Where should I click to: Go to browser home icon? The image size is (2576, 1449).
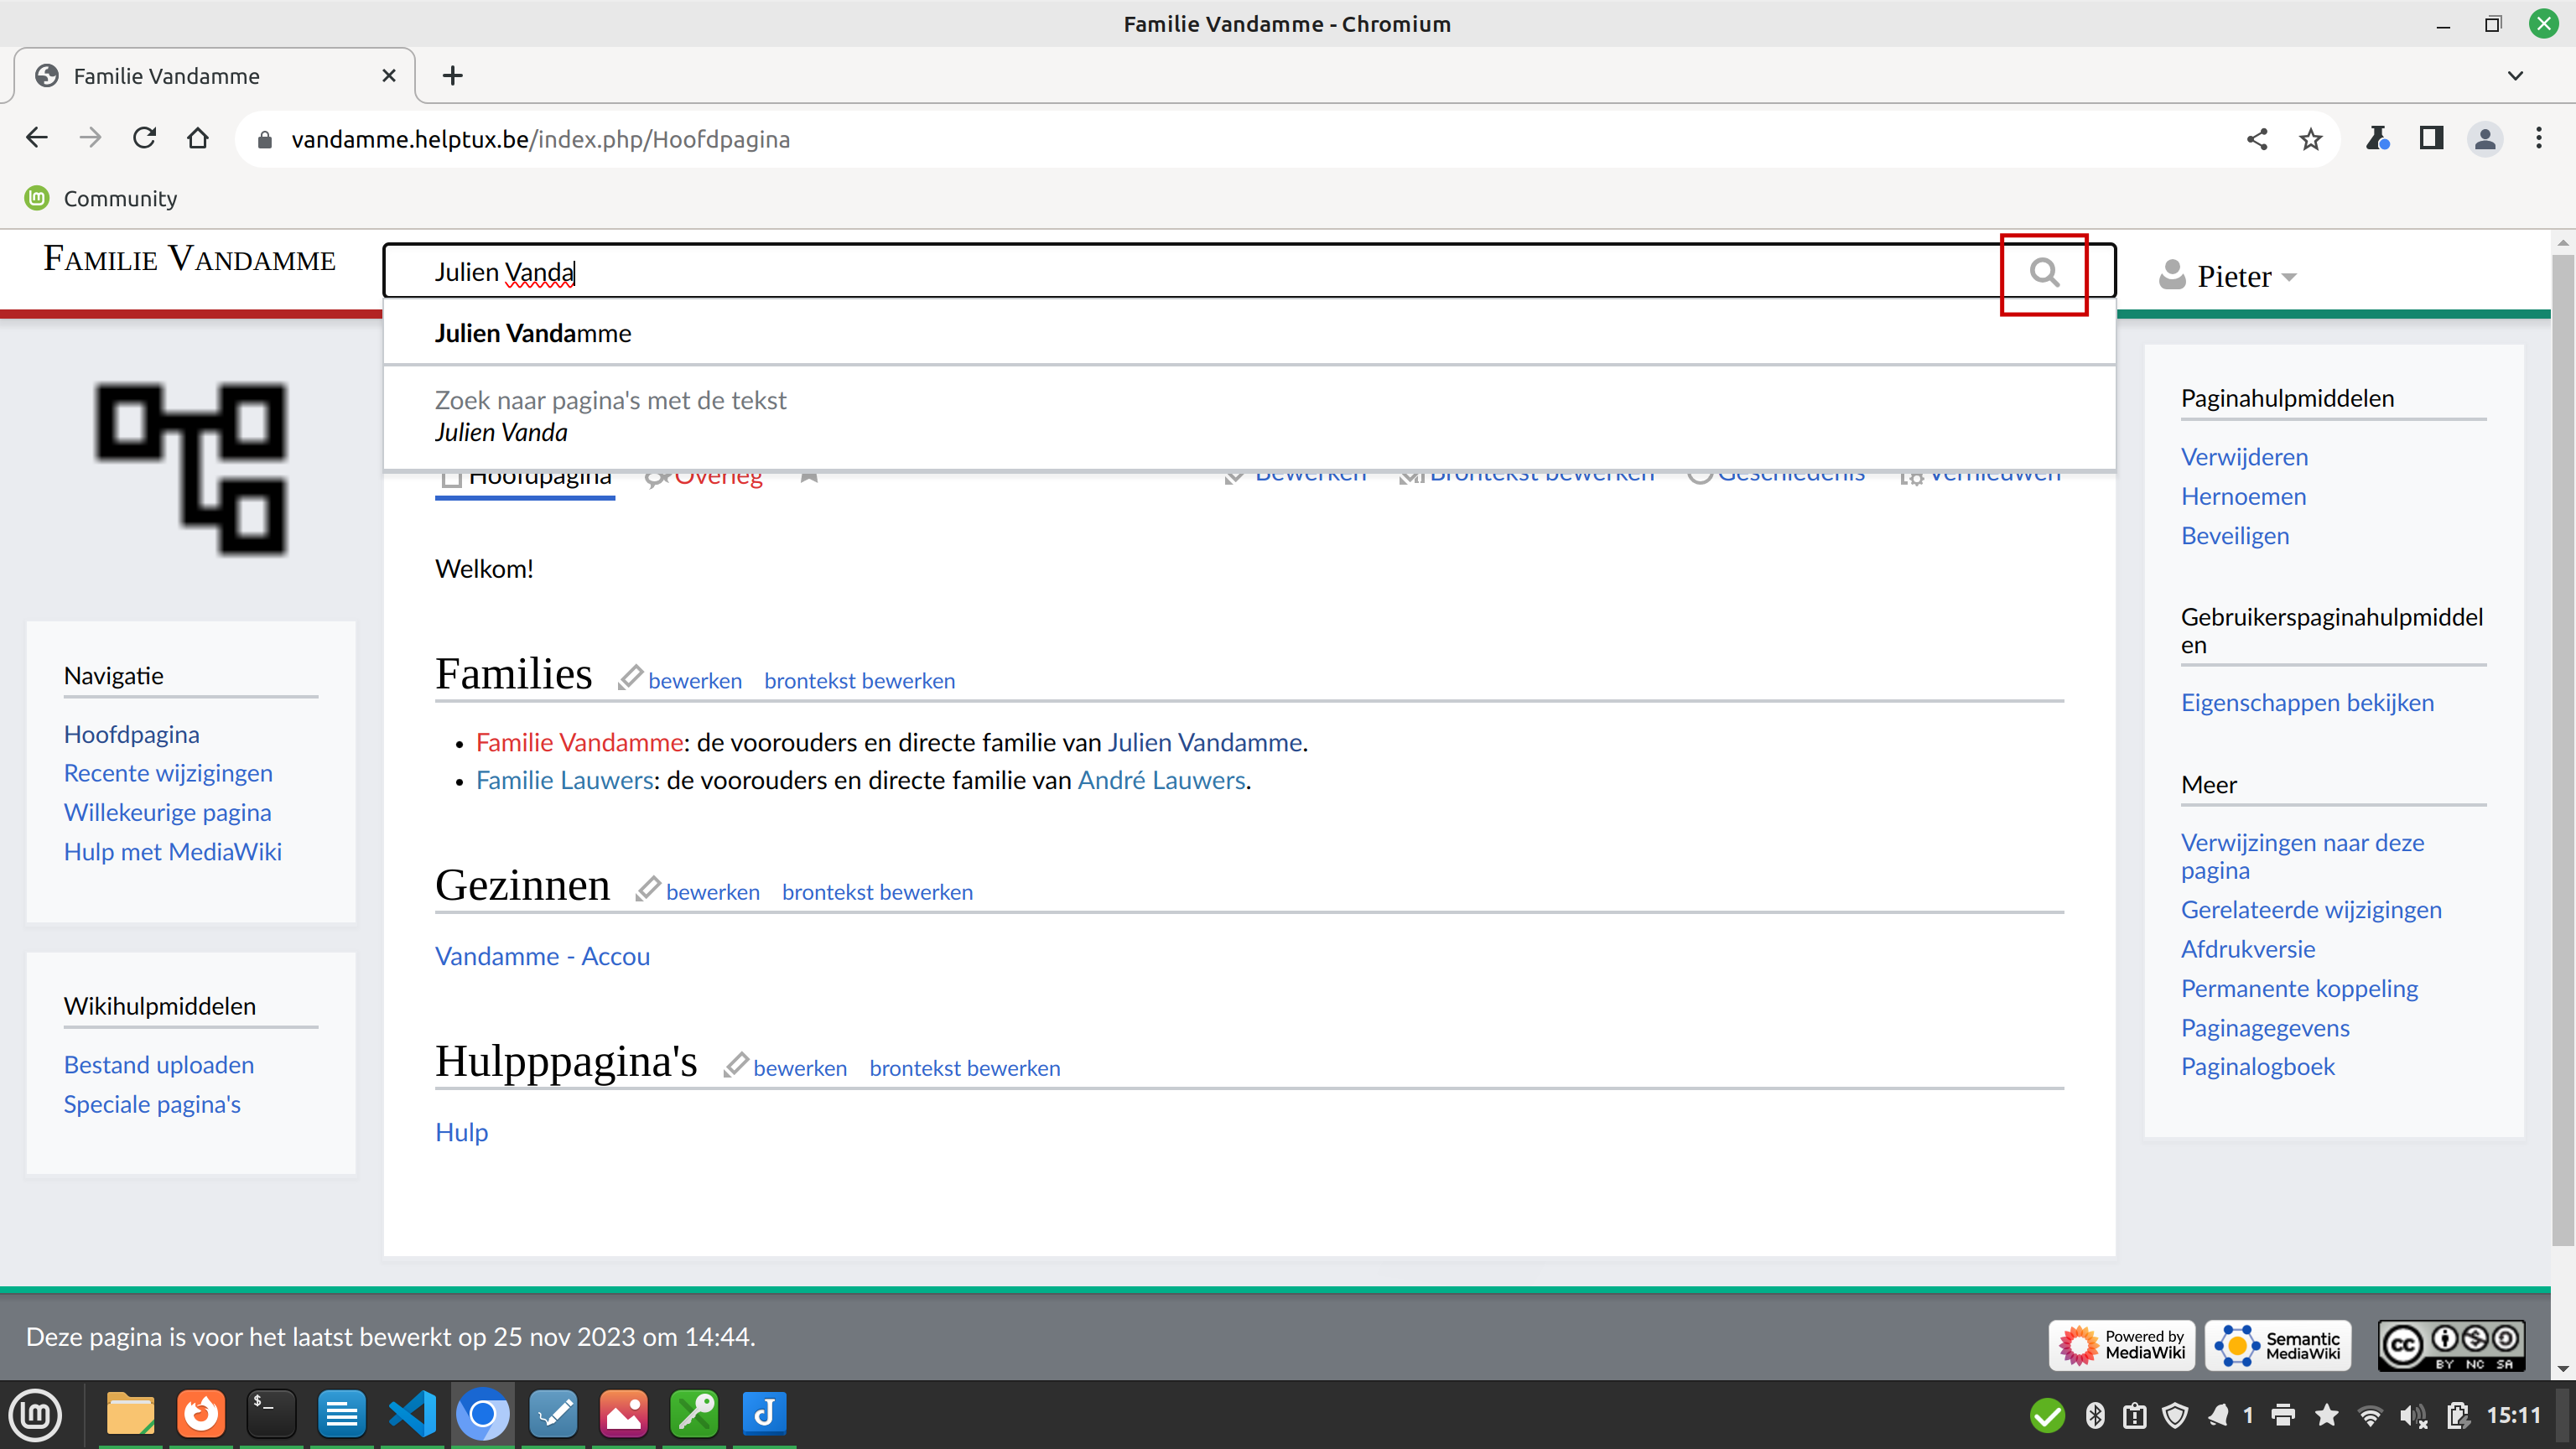[x=198, y=138]
